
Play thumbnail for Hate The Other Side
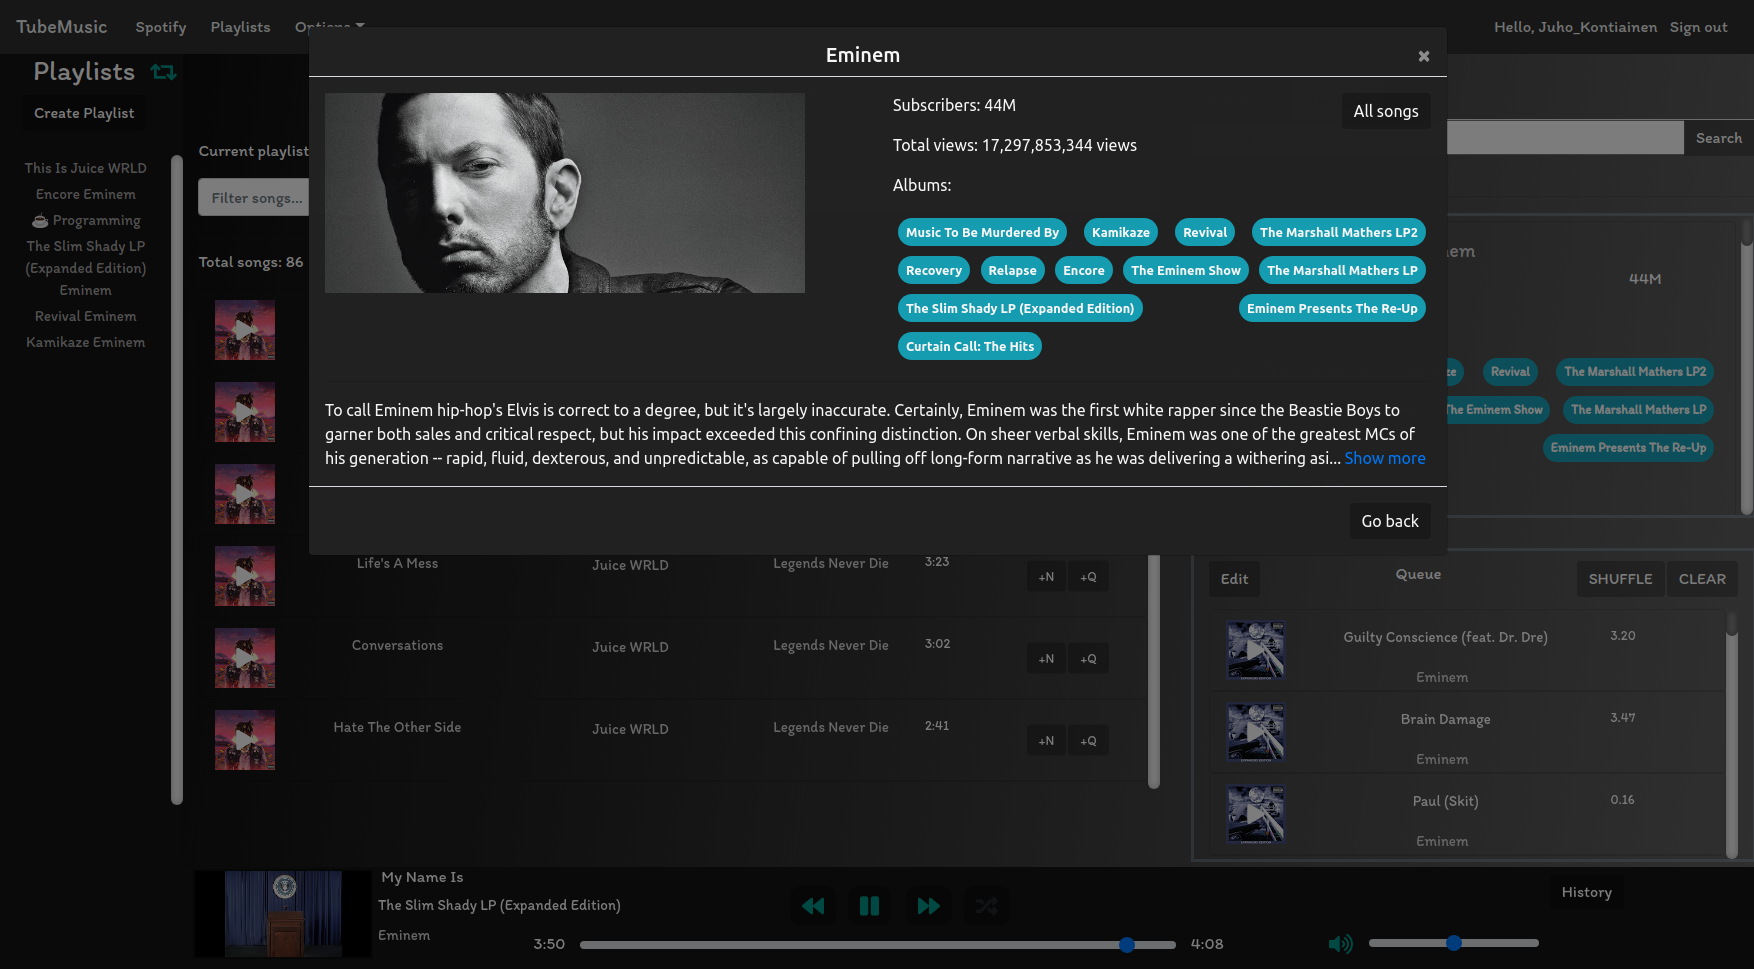pyautogui.click(x=245, y=740)
